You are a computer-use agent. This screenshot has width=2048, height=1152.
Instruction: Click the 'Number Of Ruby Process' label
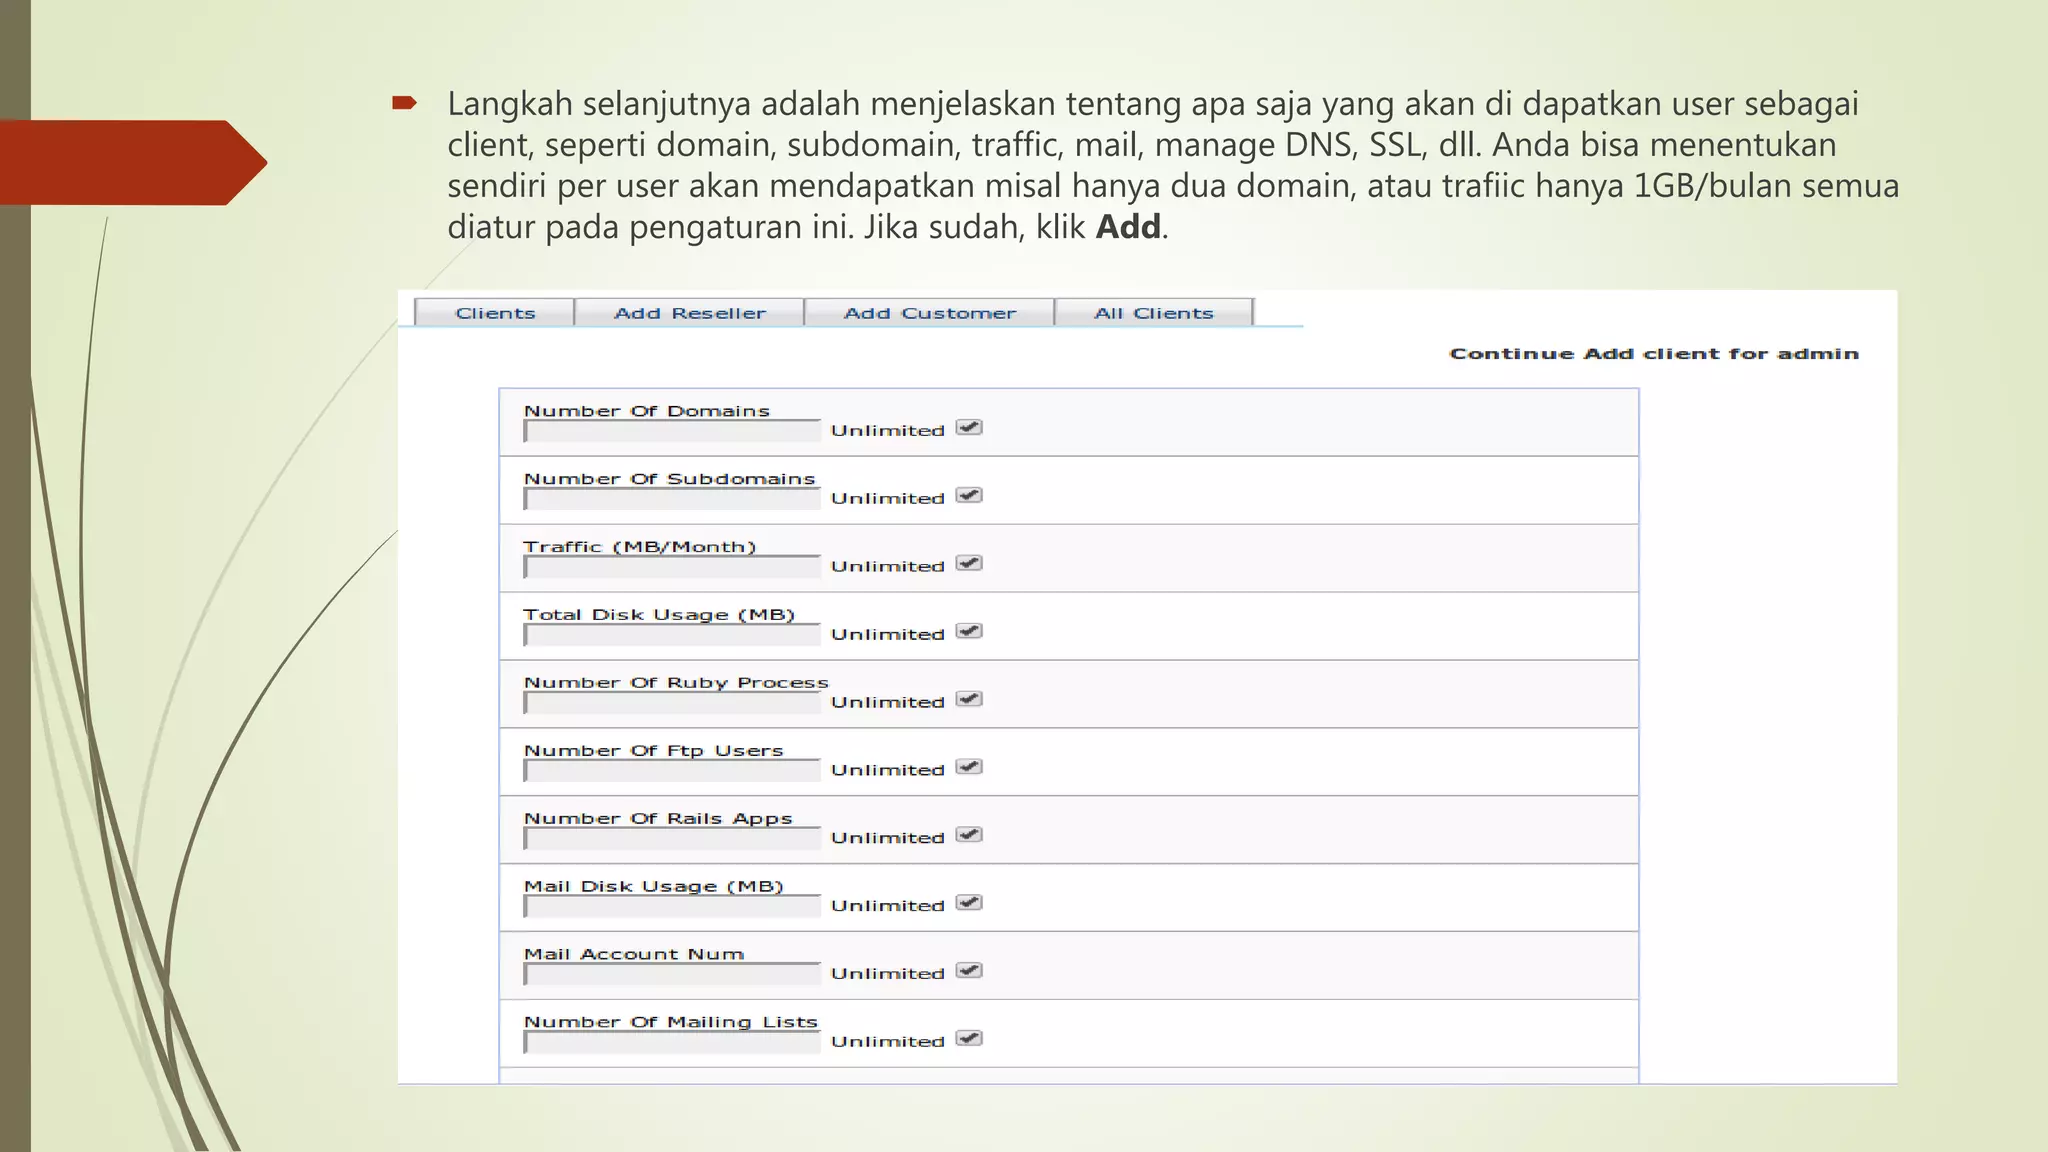tap(676, 683)
